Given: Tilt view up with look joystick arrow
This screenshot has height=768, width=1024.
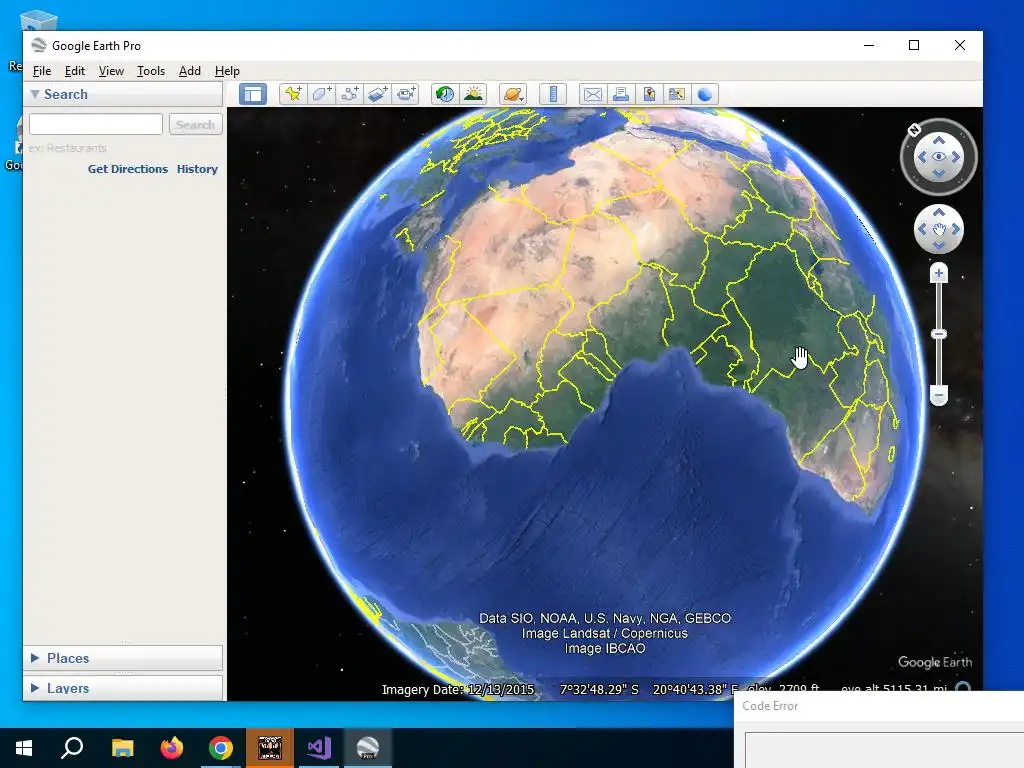Looking at the screenshot, I should (938, 140).
